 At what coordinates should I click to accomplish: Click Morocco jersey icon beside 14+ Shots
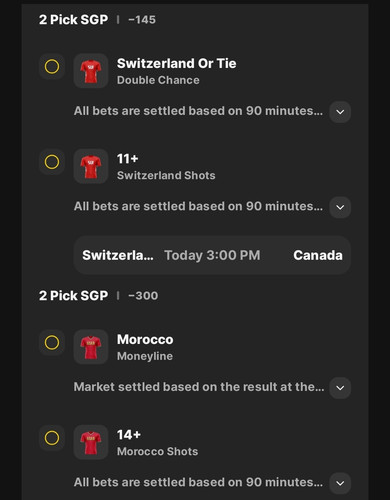91,442
